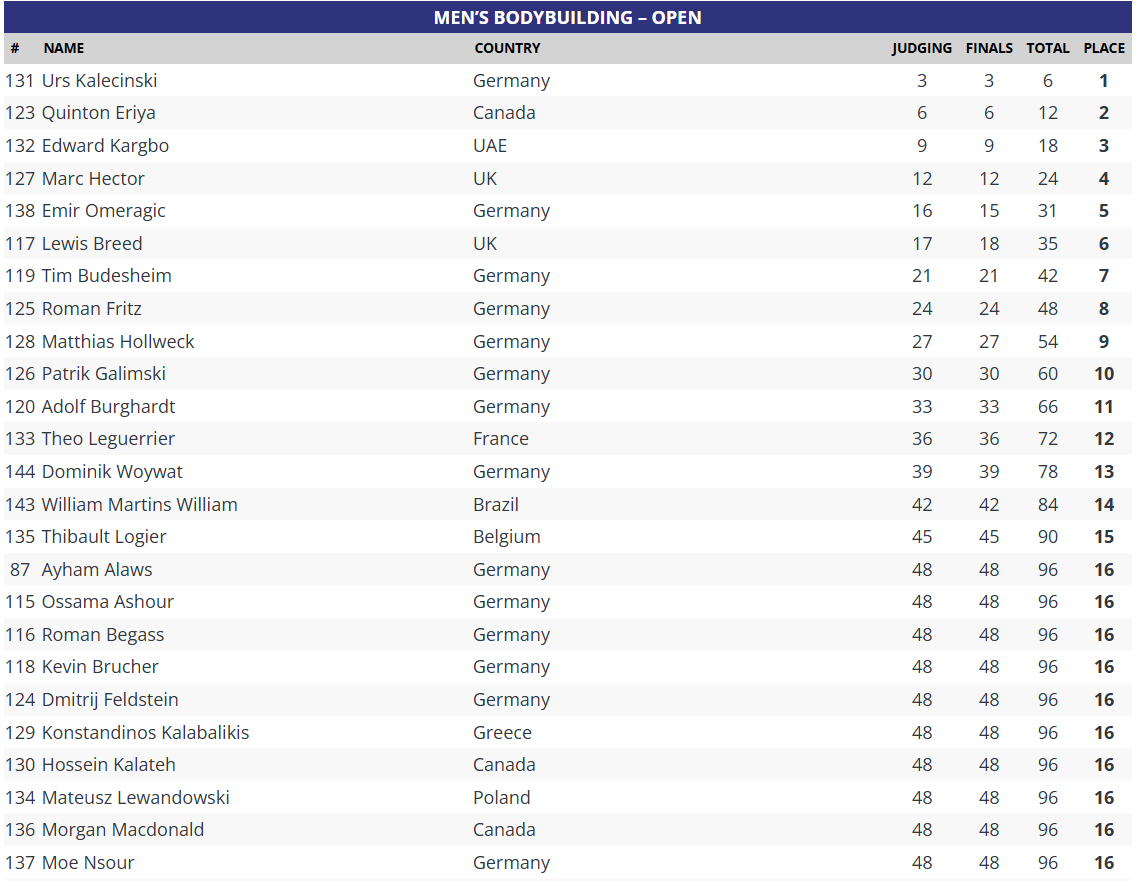Click the JUDGING column header
The height and width of the screenshot is (881, 1148).
point(921,48)
